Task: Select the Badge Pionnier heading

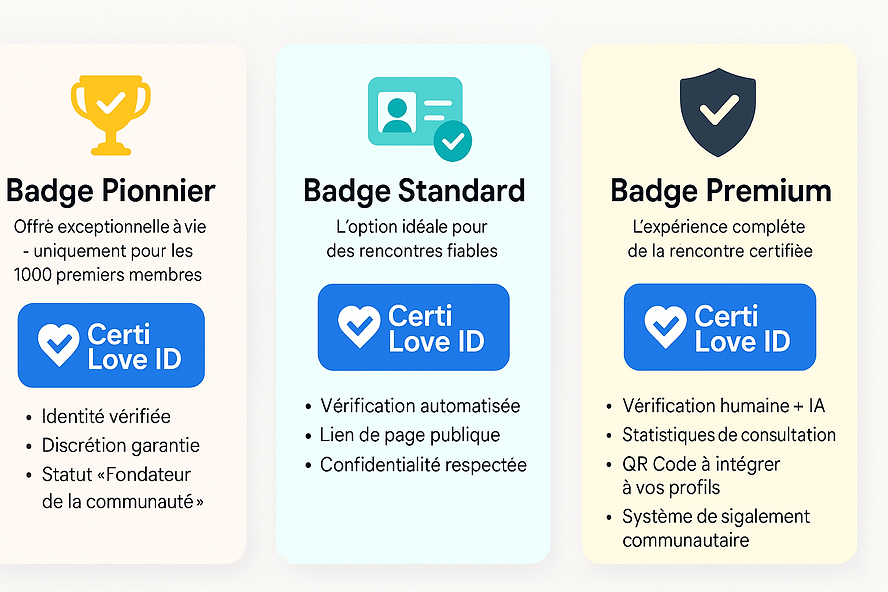Action: click(x=110, y=190)
